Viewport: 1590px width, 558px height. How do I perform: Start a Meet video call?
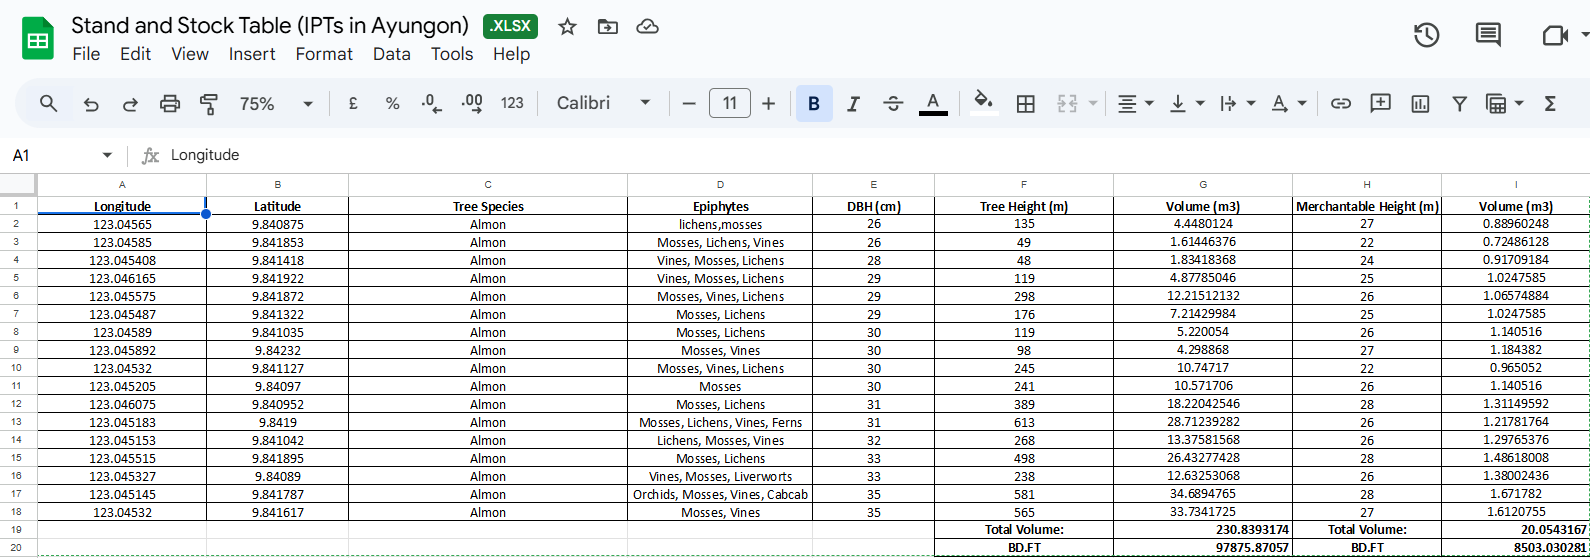[x=1554, y=35]
